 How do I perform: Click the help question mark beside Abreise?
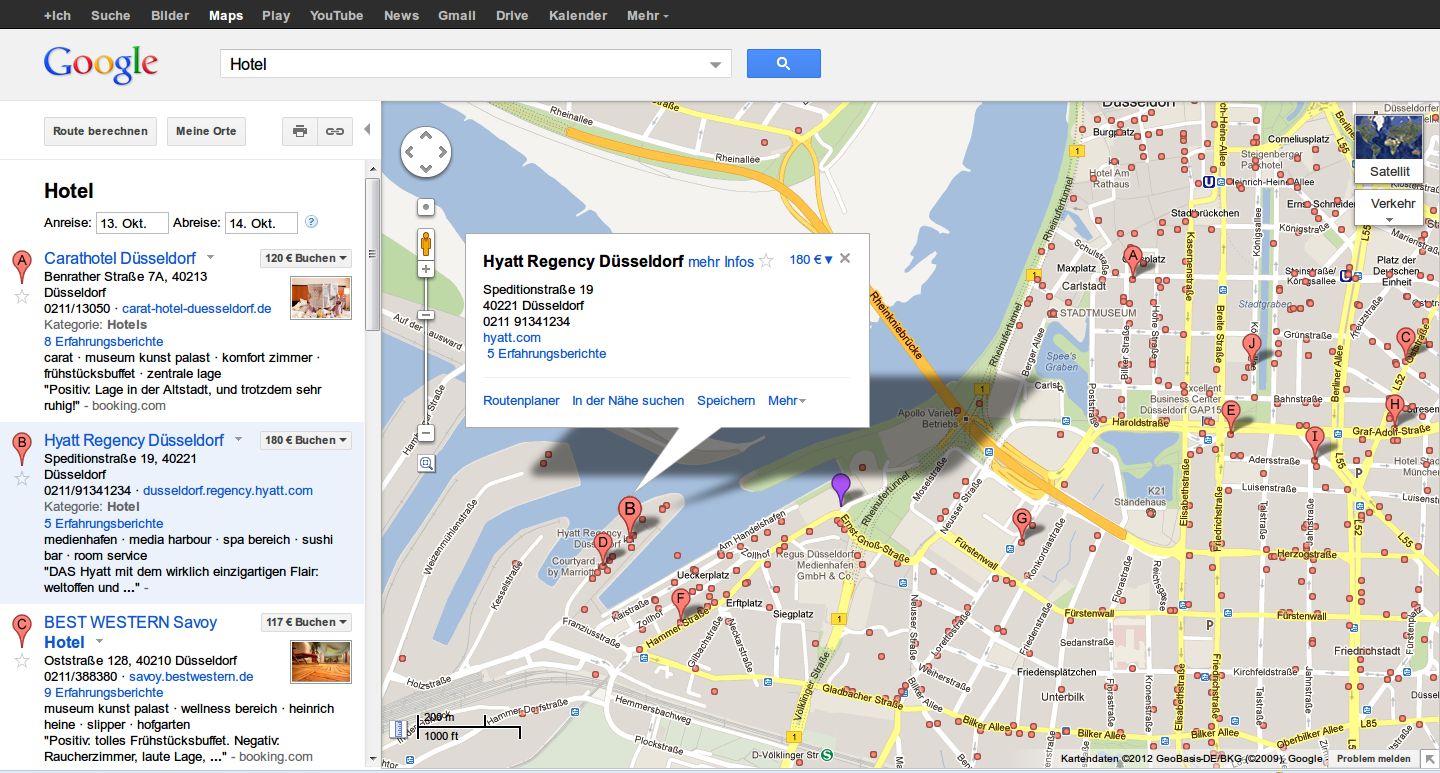point(311,222)
